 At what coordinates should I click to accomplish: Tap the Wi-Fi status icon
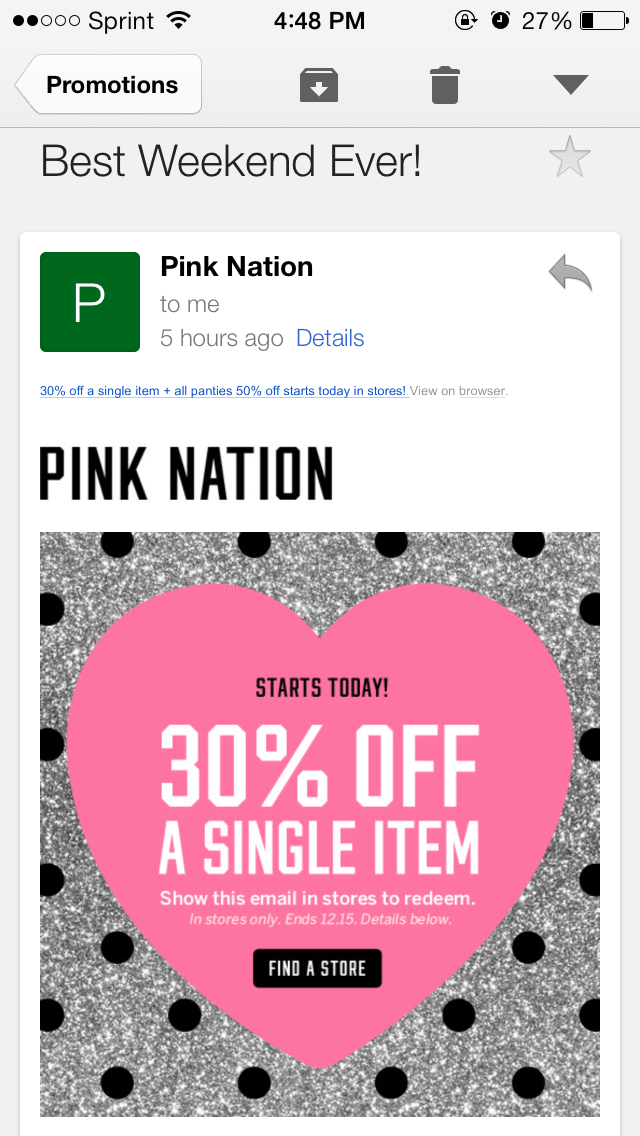[x=179, y=21]
